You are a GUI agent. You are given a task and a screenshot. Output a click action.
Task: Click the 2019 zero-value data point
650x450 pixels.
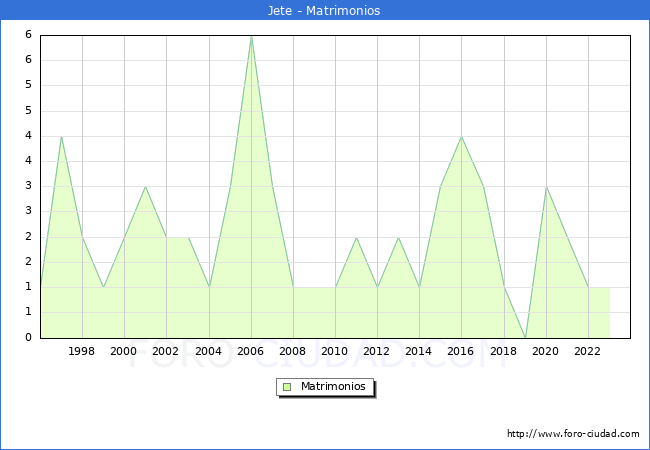click(525, 338)
